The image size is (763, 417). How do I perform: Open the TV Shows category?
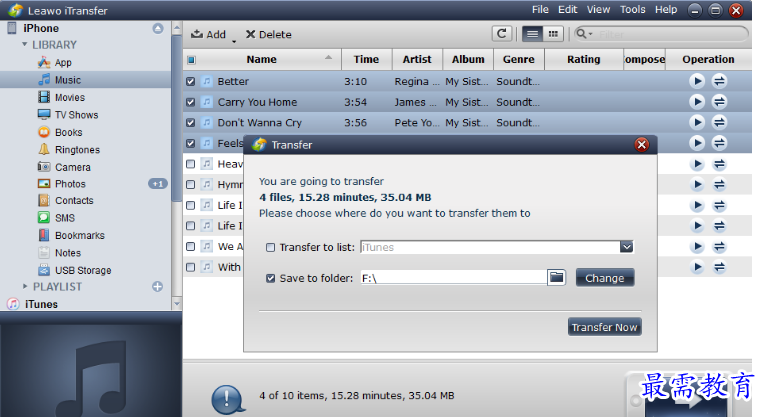pyautogui.click(x=76, y=115)
